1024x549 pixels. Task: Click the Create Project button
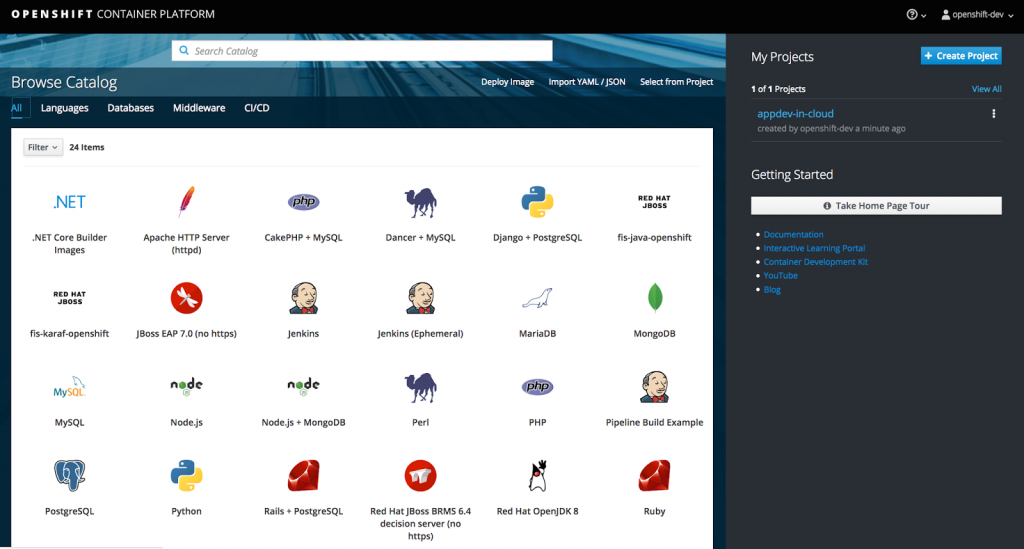(x=961, y=56)
